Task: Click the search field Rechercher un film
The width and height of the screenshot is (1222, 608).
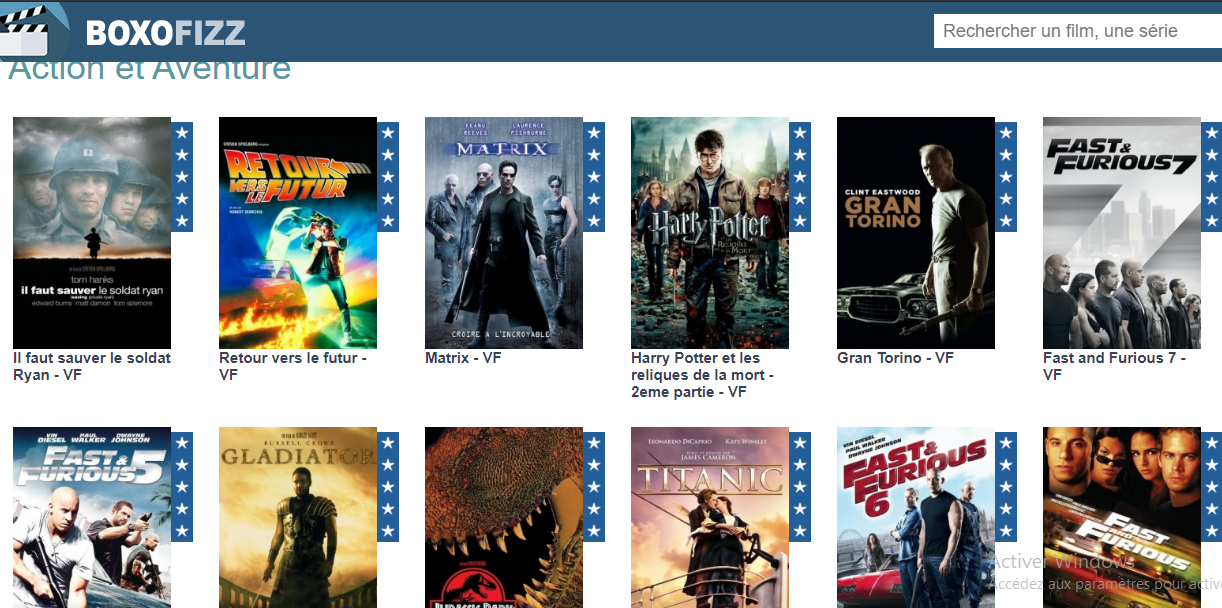Action: [x=1078, y=31]
